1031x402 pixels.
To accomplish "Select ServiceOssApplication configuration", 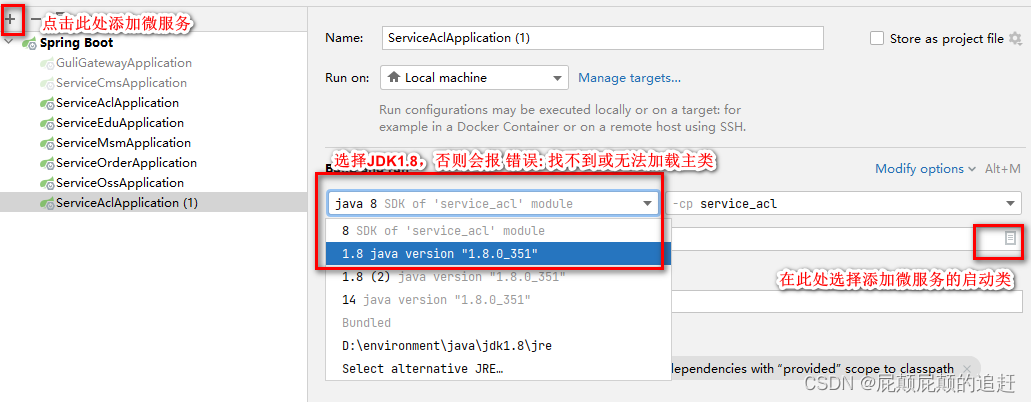I will 120,183.
